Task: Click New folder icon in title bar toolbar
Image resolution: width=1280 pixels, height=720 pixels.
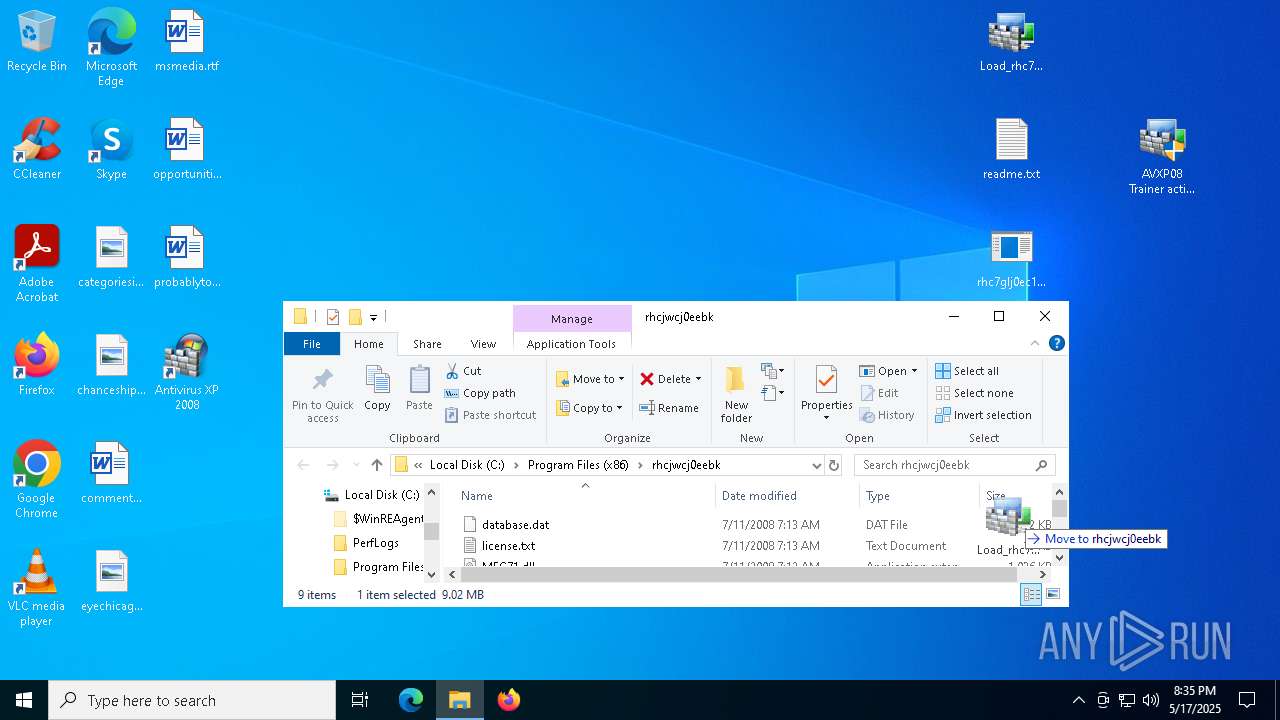Action: [x=354, y=317]
